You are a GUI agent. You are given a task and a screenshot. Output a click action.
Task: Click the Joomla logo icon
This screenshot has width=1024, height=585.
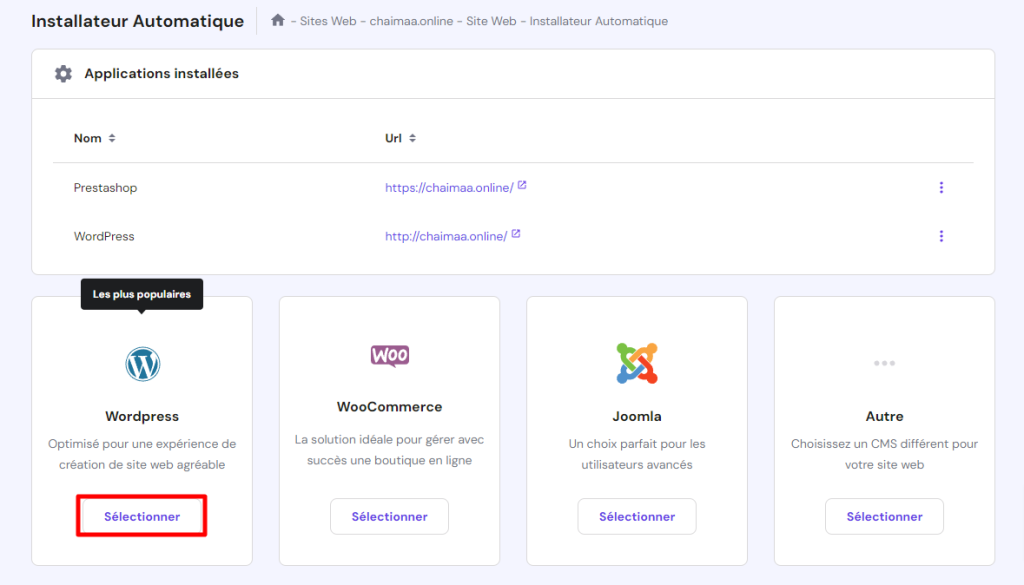tap(637, 363)
